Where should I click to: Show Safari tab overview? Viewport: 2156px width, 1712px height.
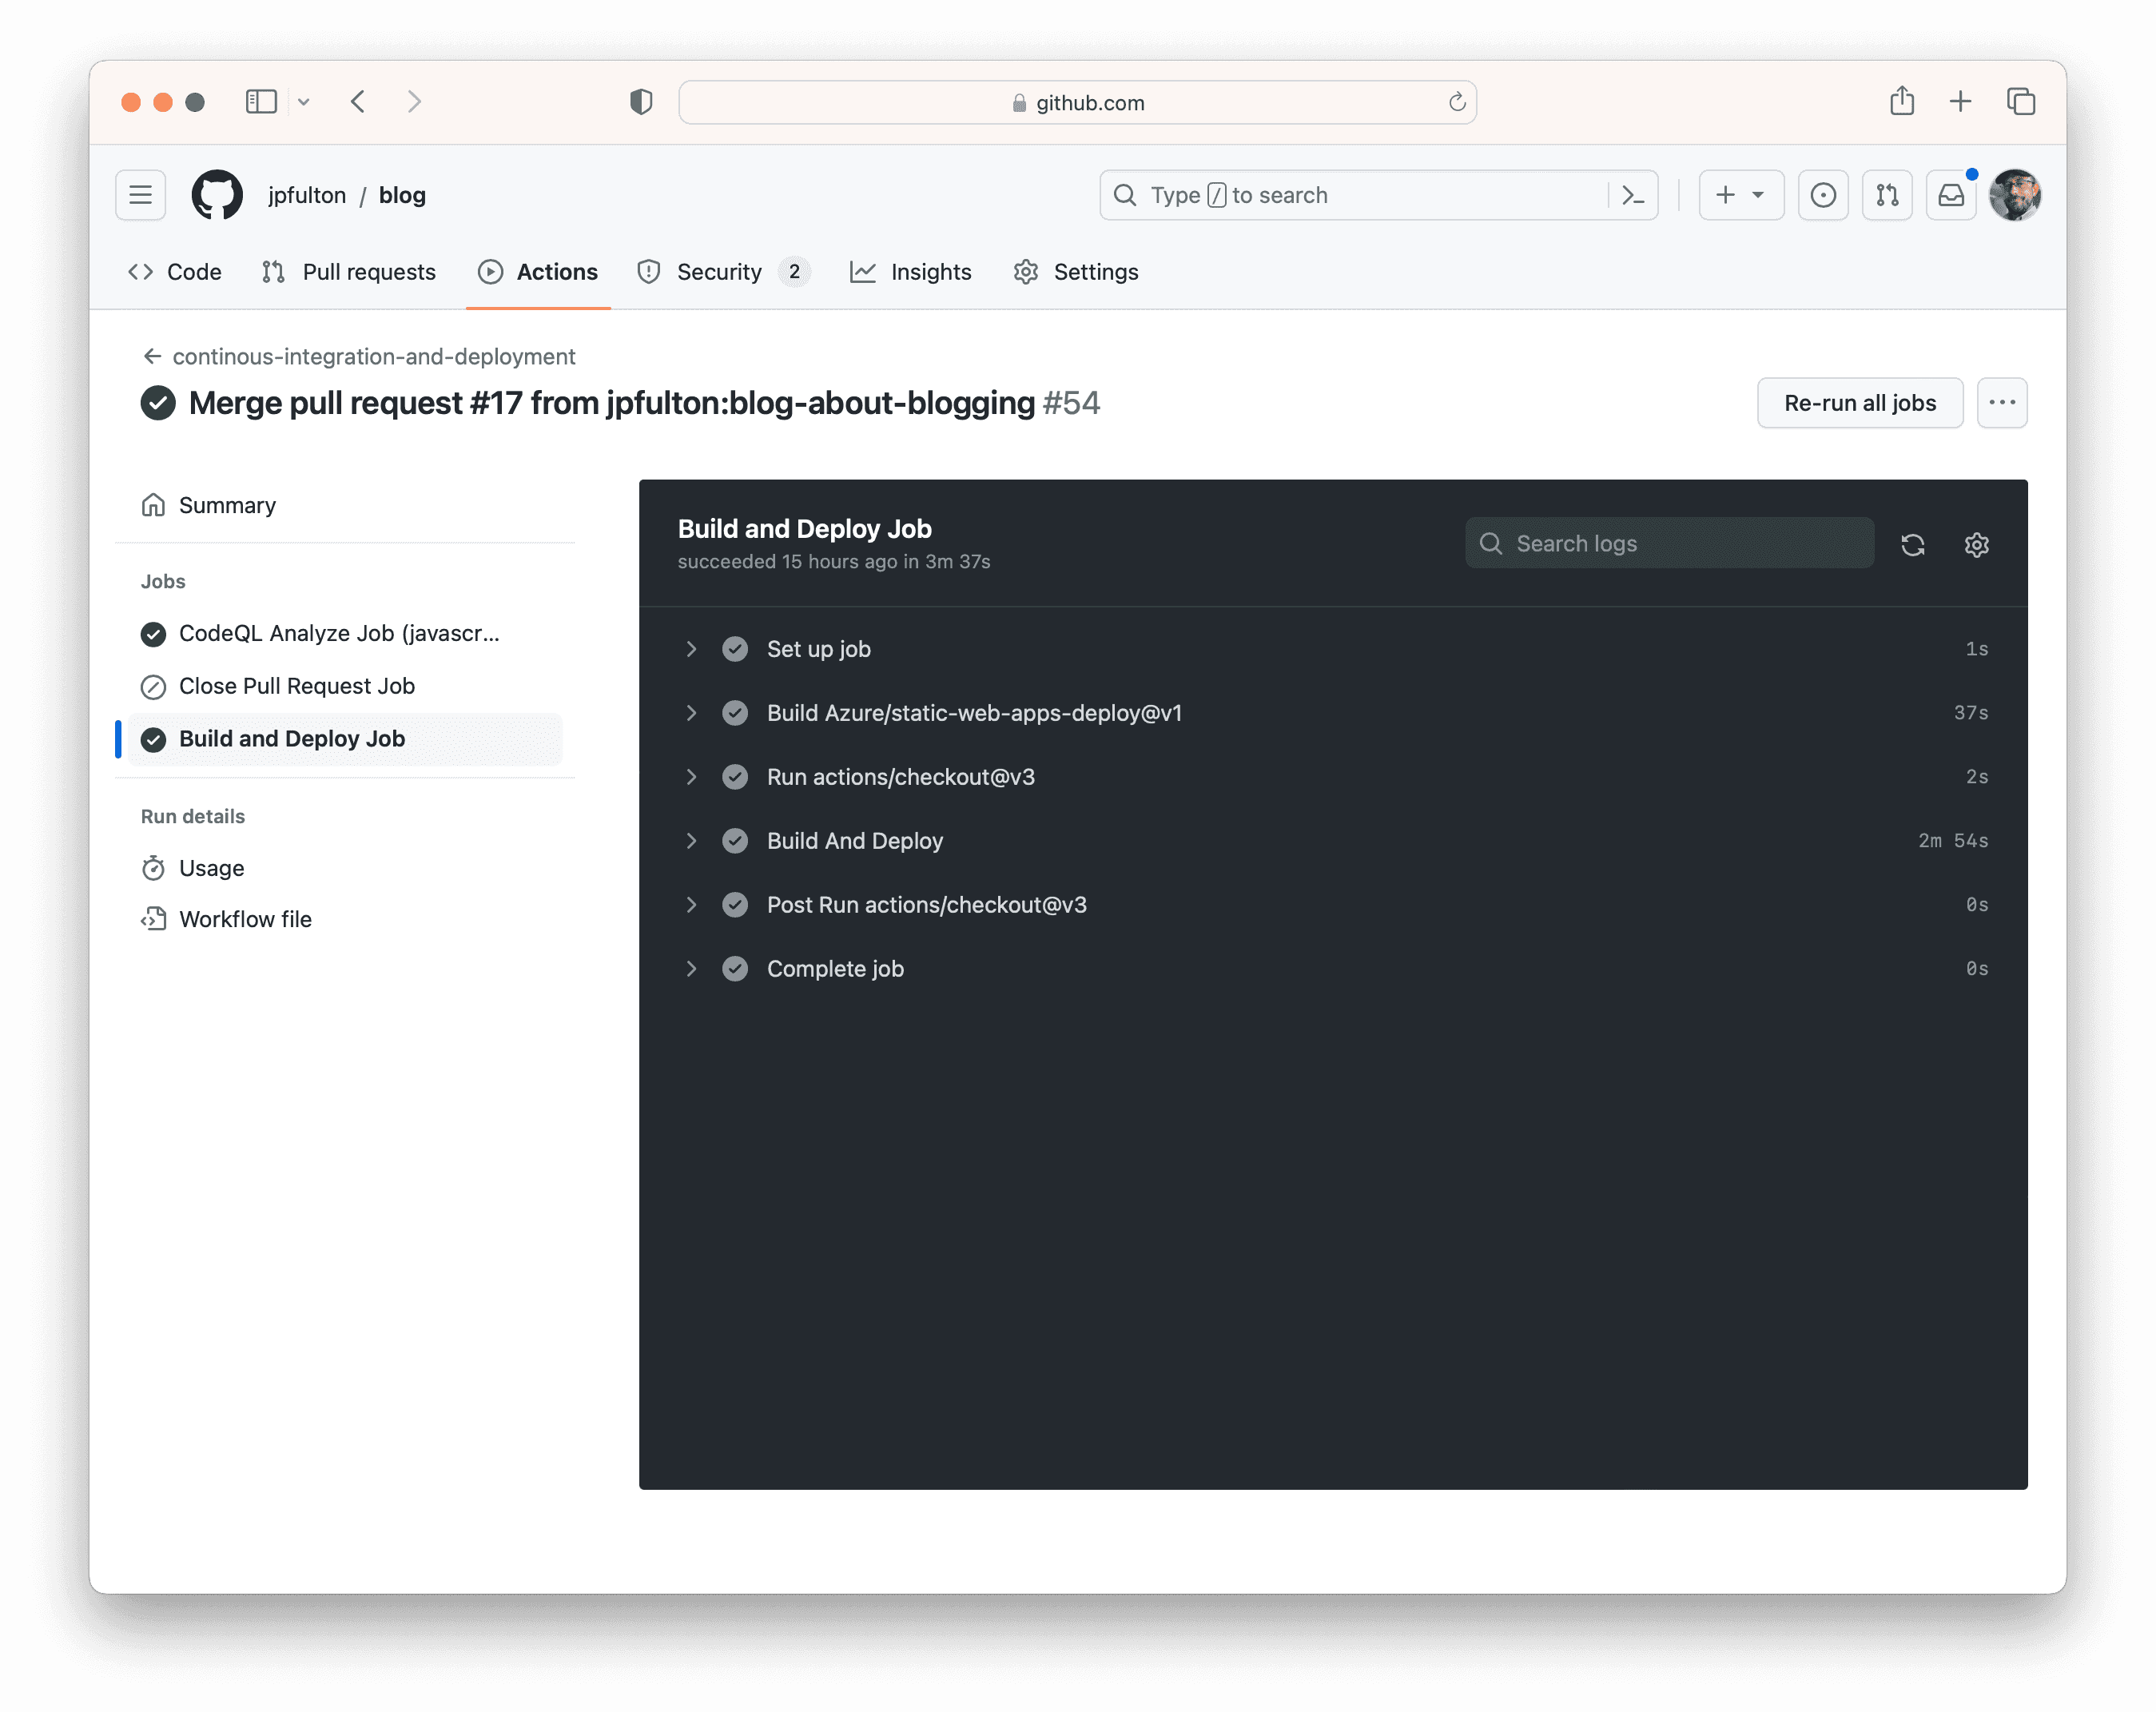tap(2020, 101)
